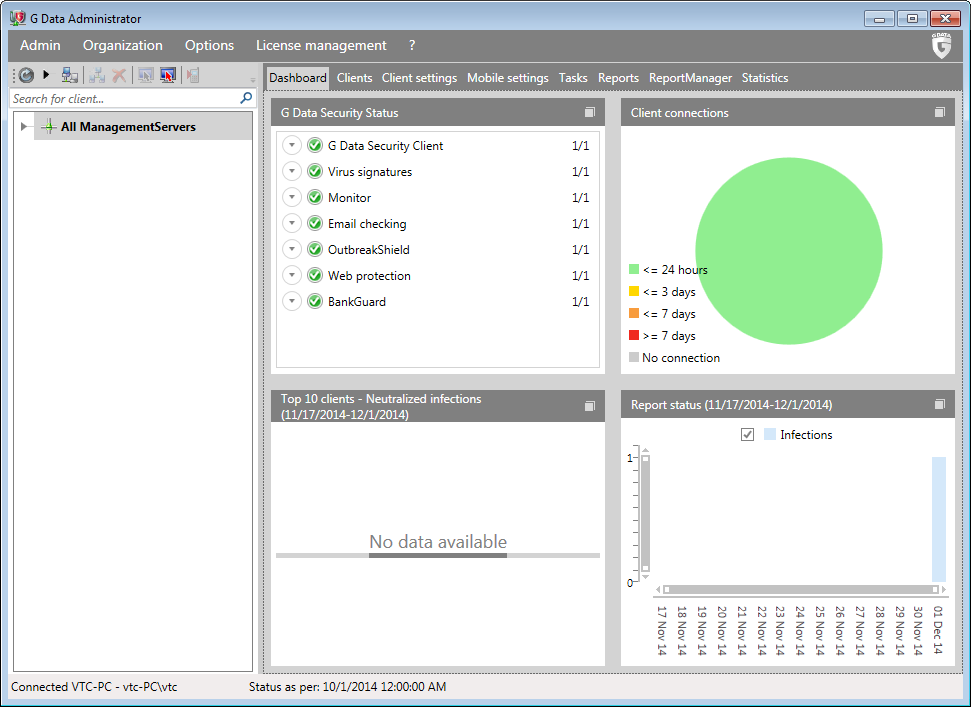Screen dimensions: 971x707
Task: Maximize the Report status panel
Action: coord(940,405)
